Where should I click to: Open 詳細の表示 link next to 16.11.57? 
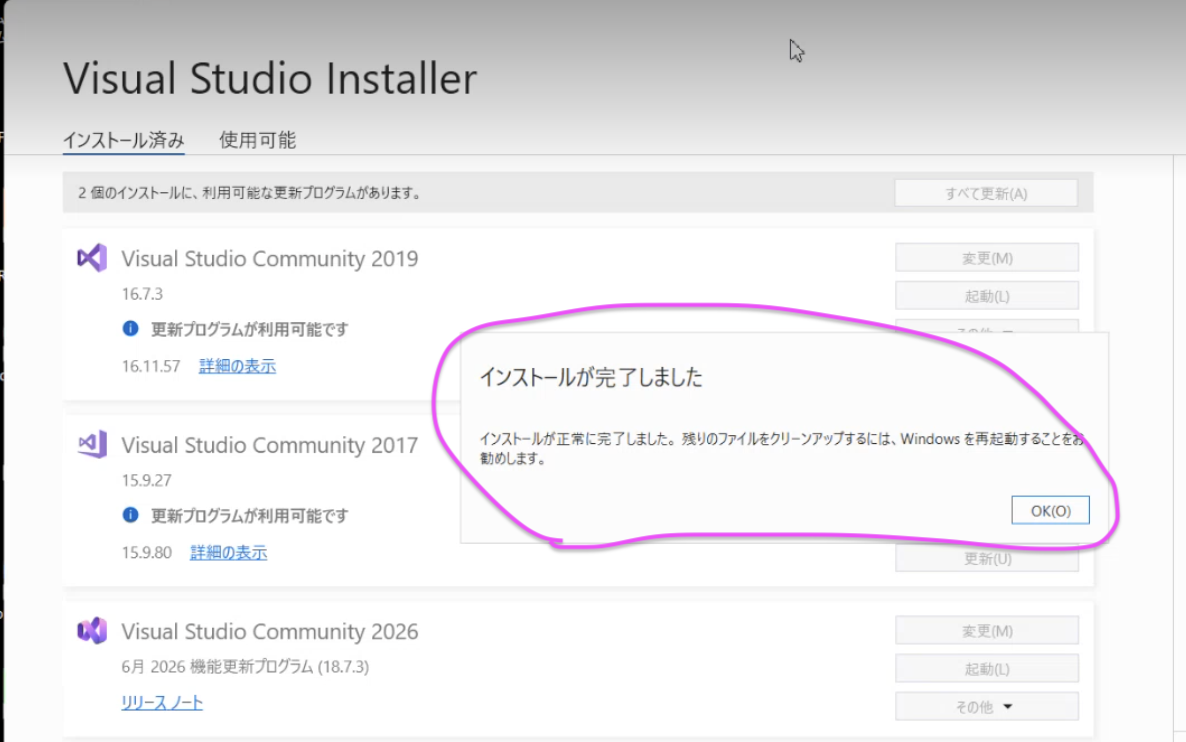click(238, 366)
